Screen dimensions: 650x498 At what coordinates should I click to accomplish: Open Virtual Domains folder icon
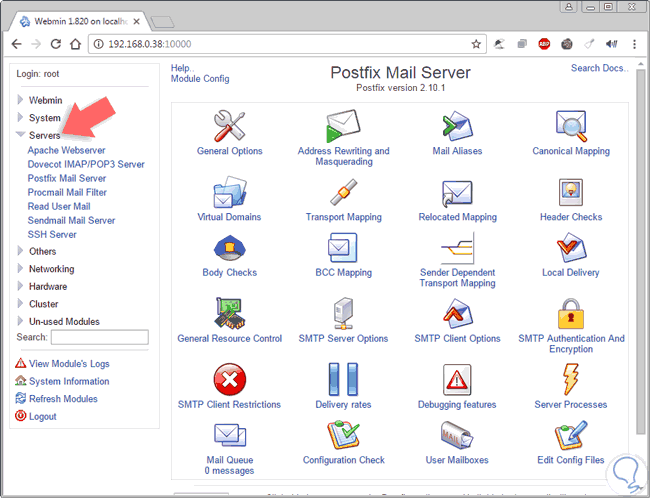pyautogui.click(x=229, y=192)
